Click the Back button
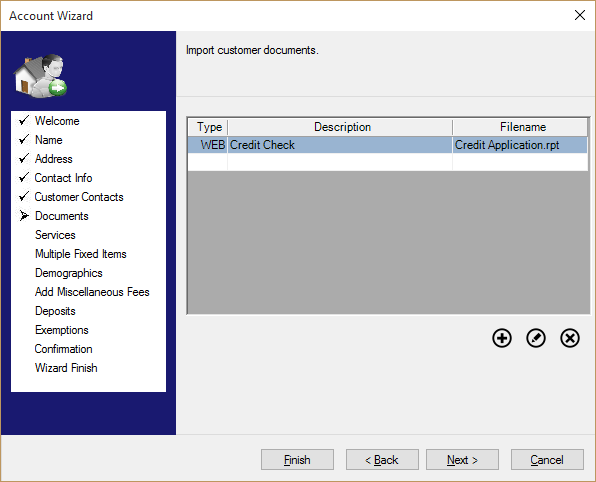The height and width of the screenshot is (482, 596). (x=382, y=460)
